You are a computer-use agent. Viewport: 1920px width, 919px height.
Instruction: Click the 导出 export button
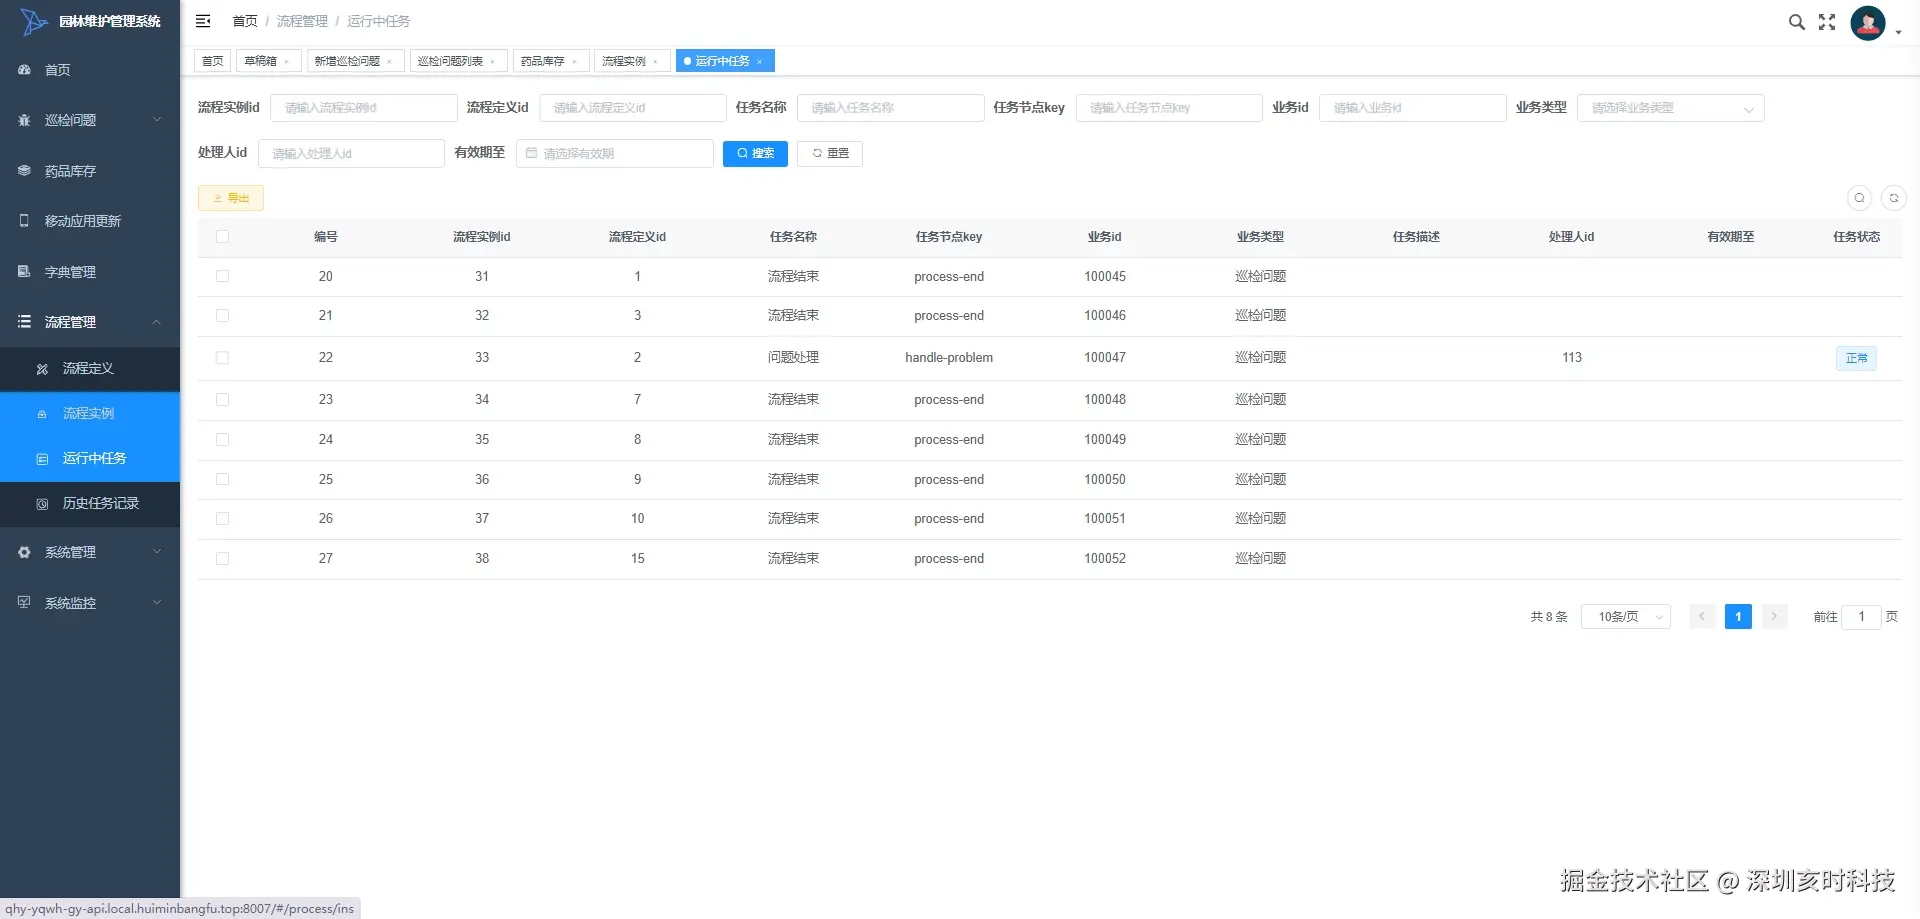[x=231, y=198]
